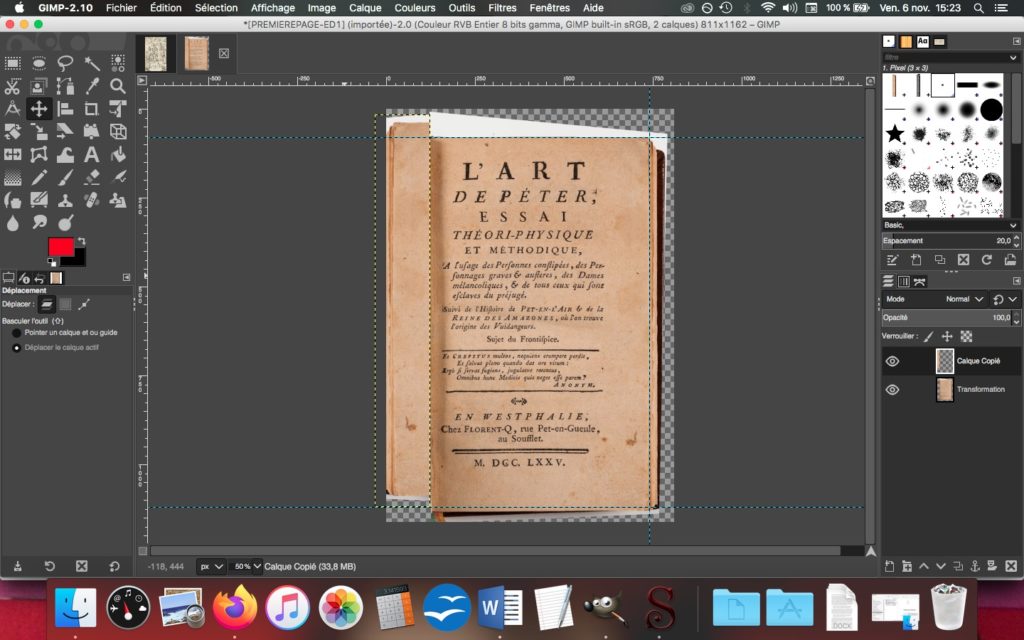The image size is (1024, 640).
Task: Toggle lock position and size
Action: (947, 336)
